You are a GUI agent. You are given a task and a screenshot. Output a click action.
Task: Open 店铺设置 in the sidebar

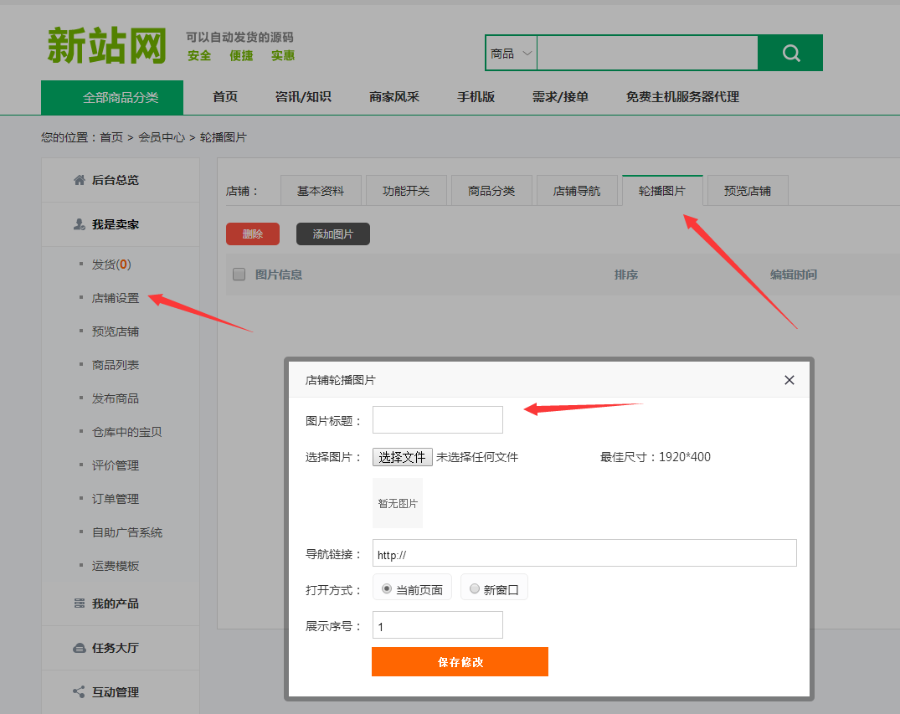coord(115,298)
